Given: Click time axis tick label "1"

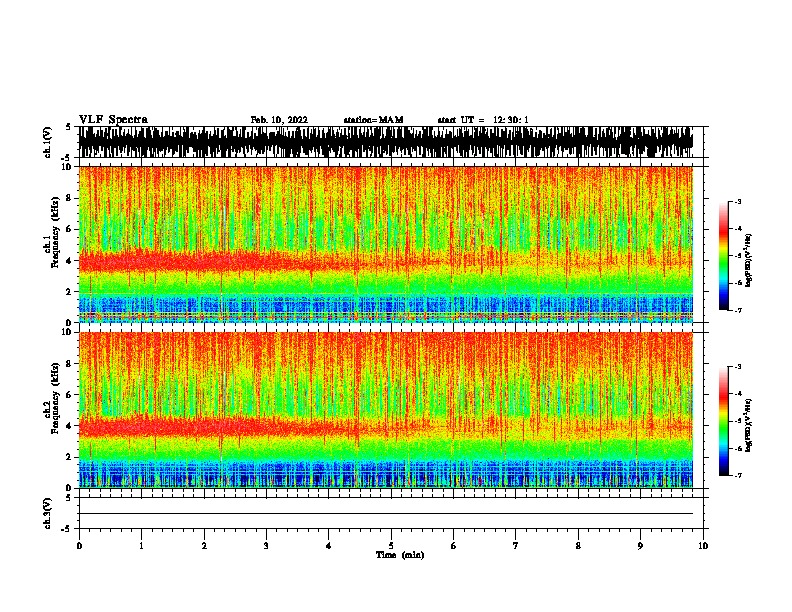Looking at the screenshot, I should point(141,546).
